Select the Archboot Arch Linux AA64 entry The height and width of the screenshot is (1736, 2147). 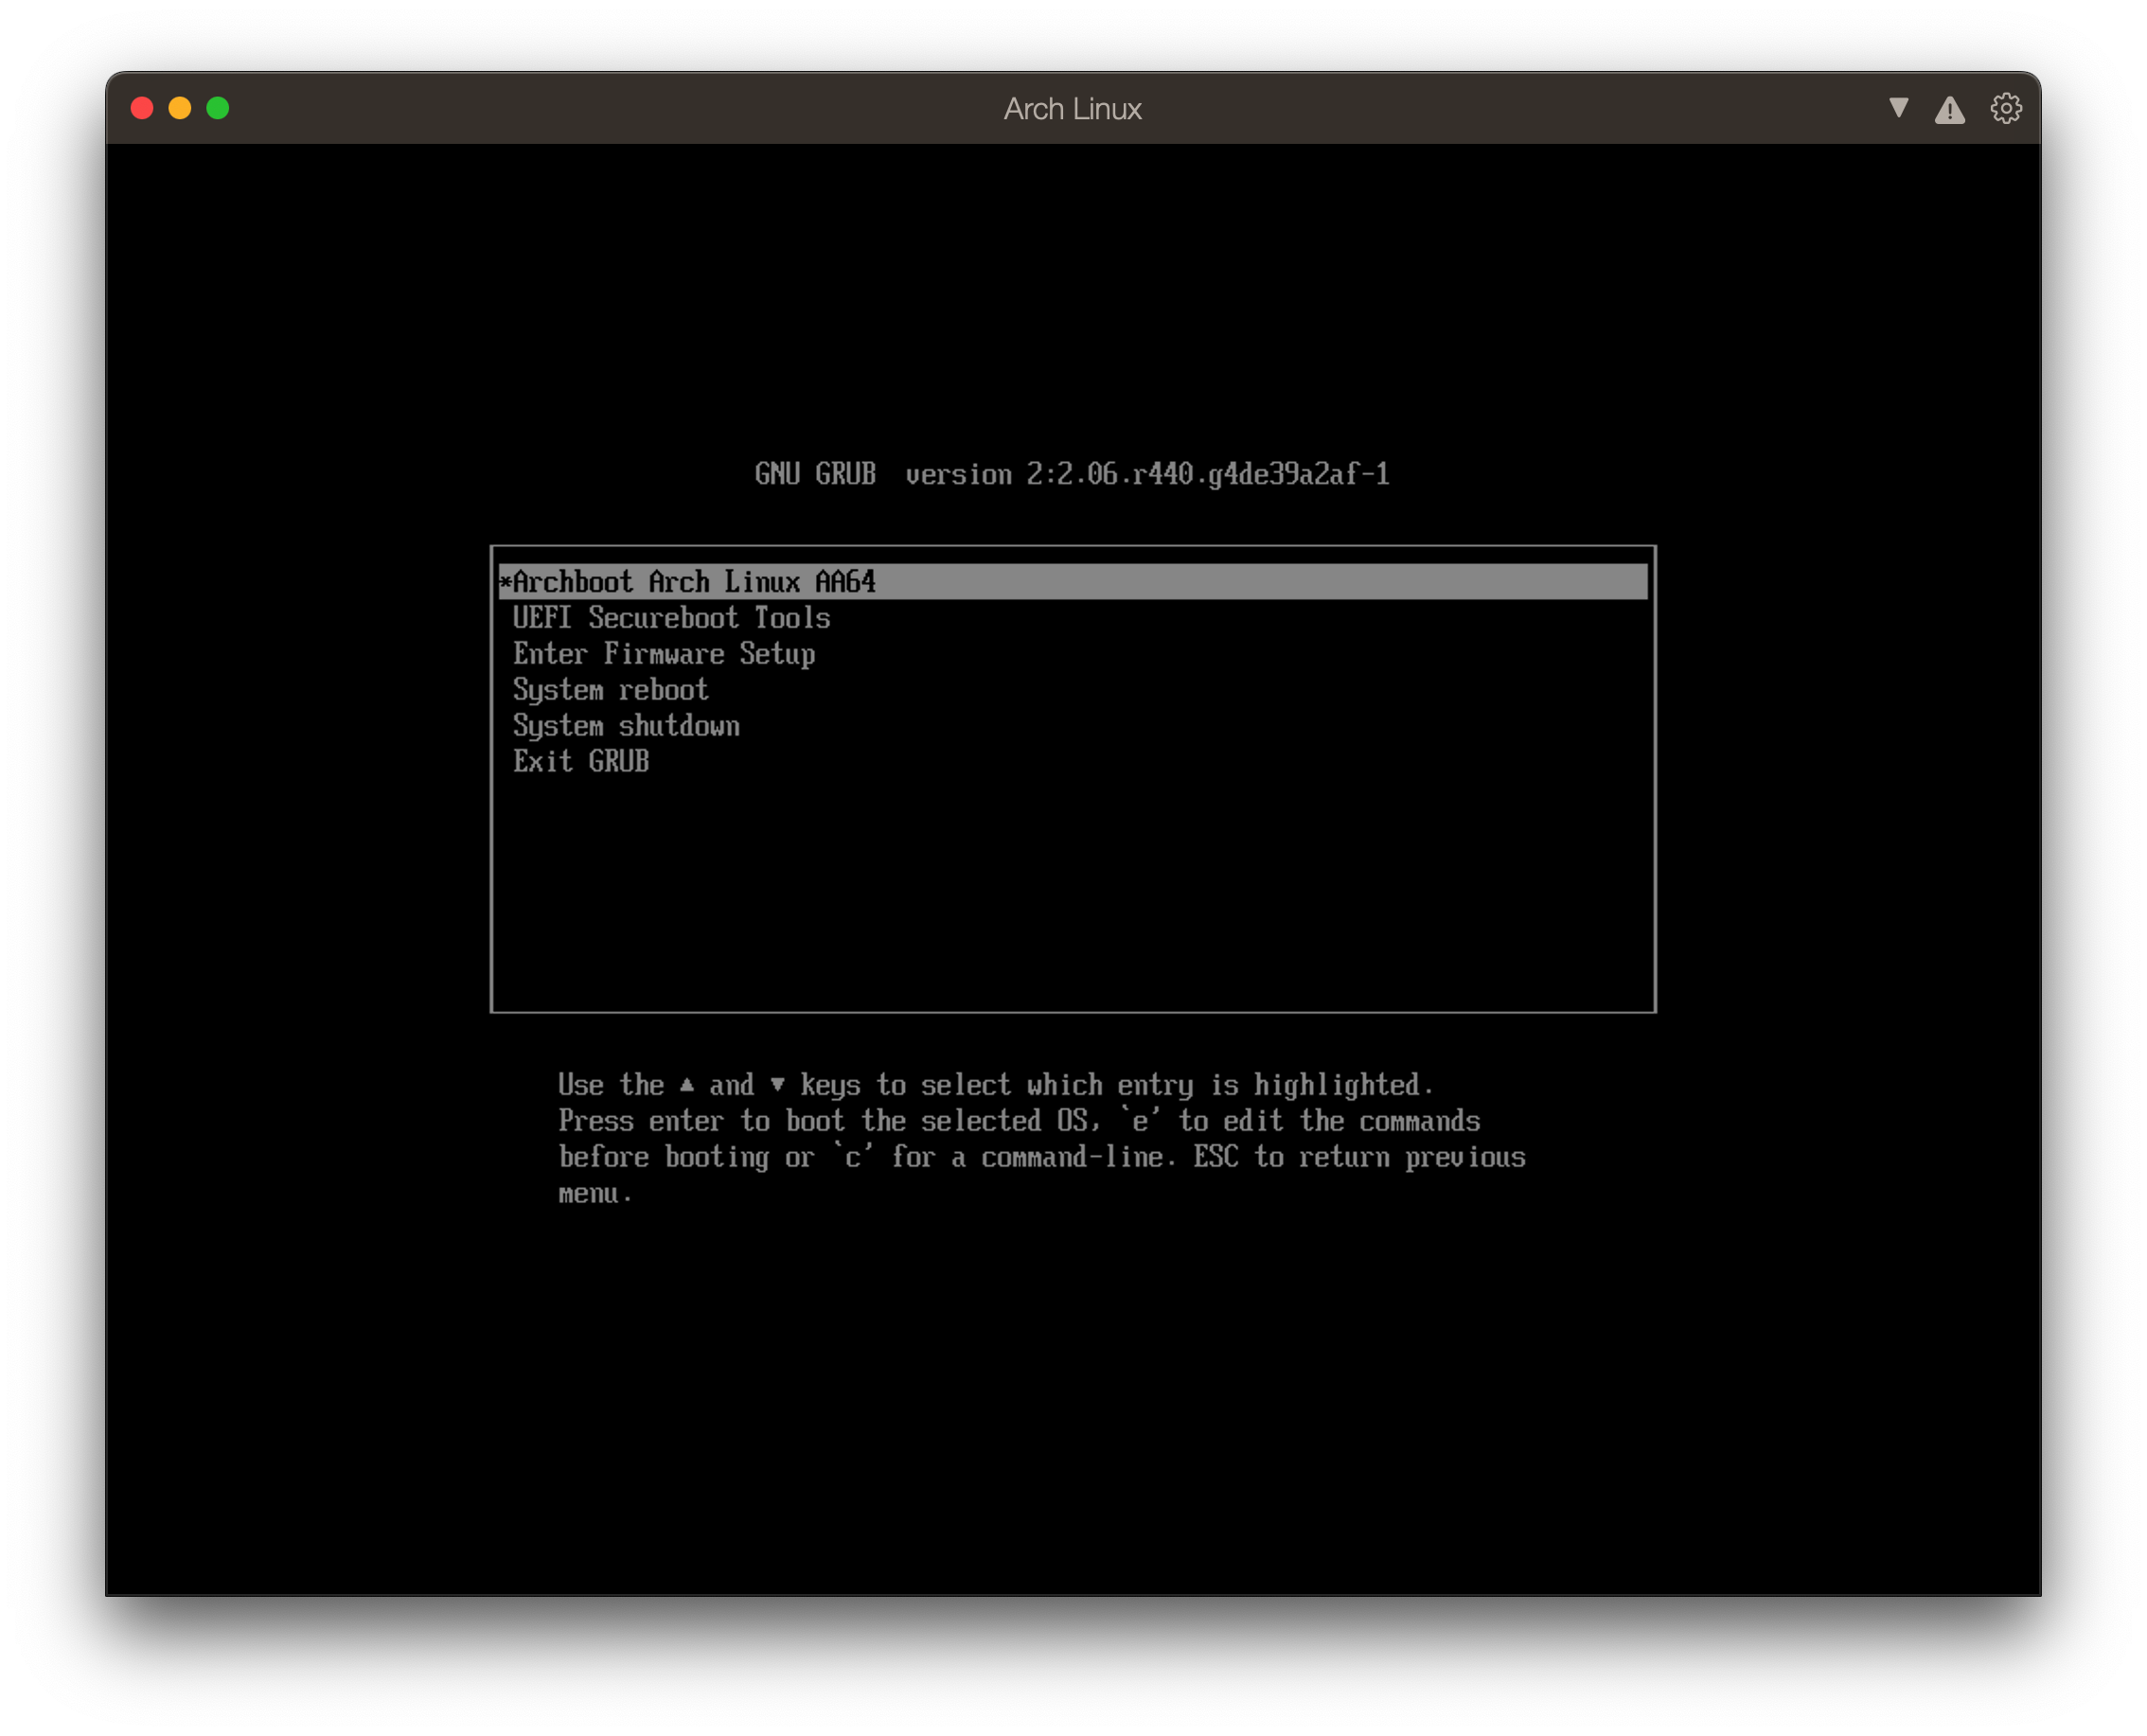point(693,582)
